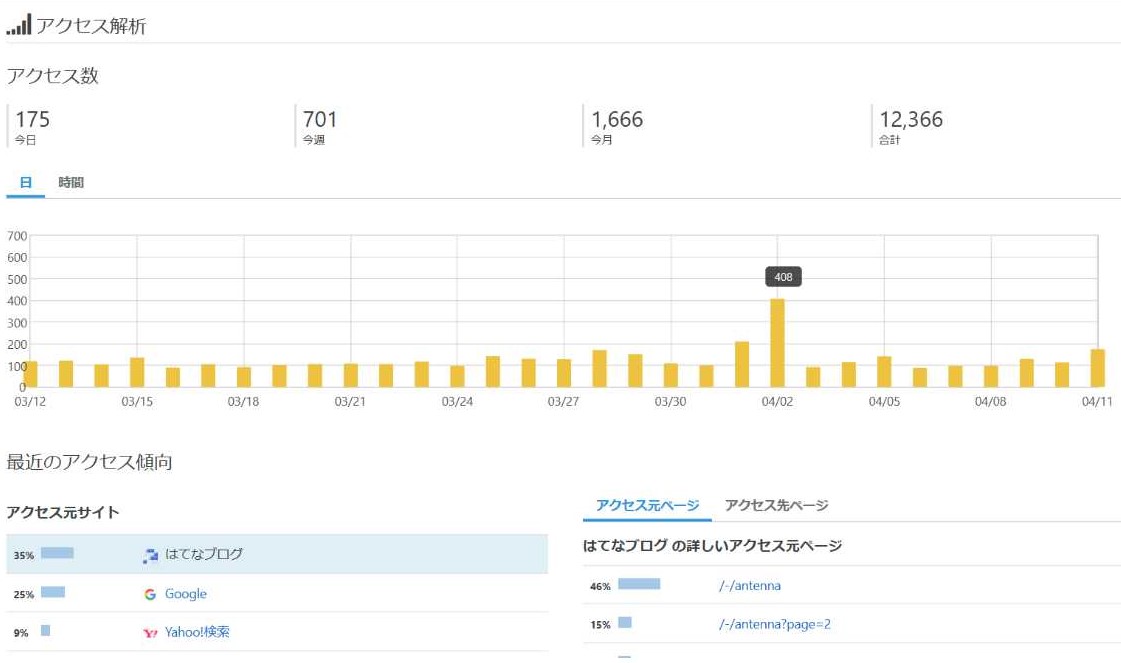The height and width of the screenshot is (663, 1121).
Task: Open the Google referrer link
Action: 186,594
